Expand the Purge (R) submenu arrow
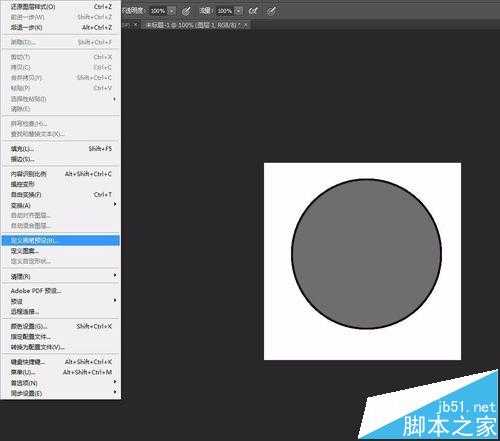This screenshot has height=441, width=500. [115, 276]
